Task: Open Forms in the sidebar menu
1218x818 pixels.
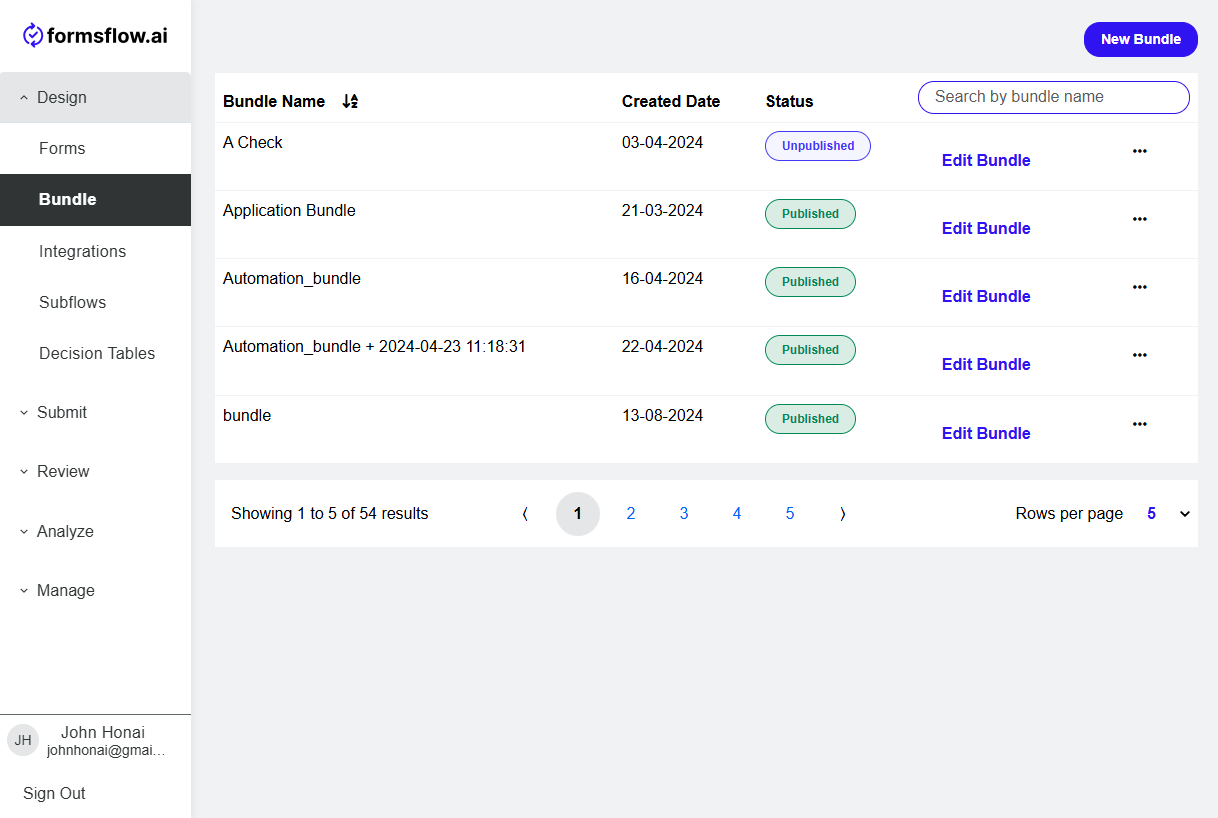Action: point(62,148)
